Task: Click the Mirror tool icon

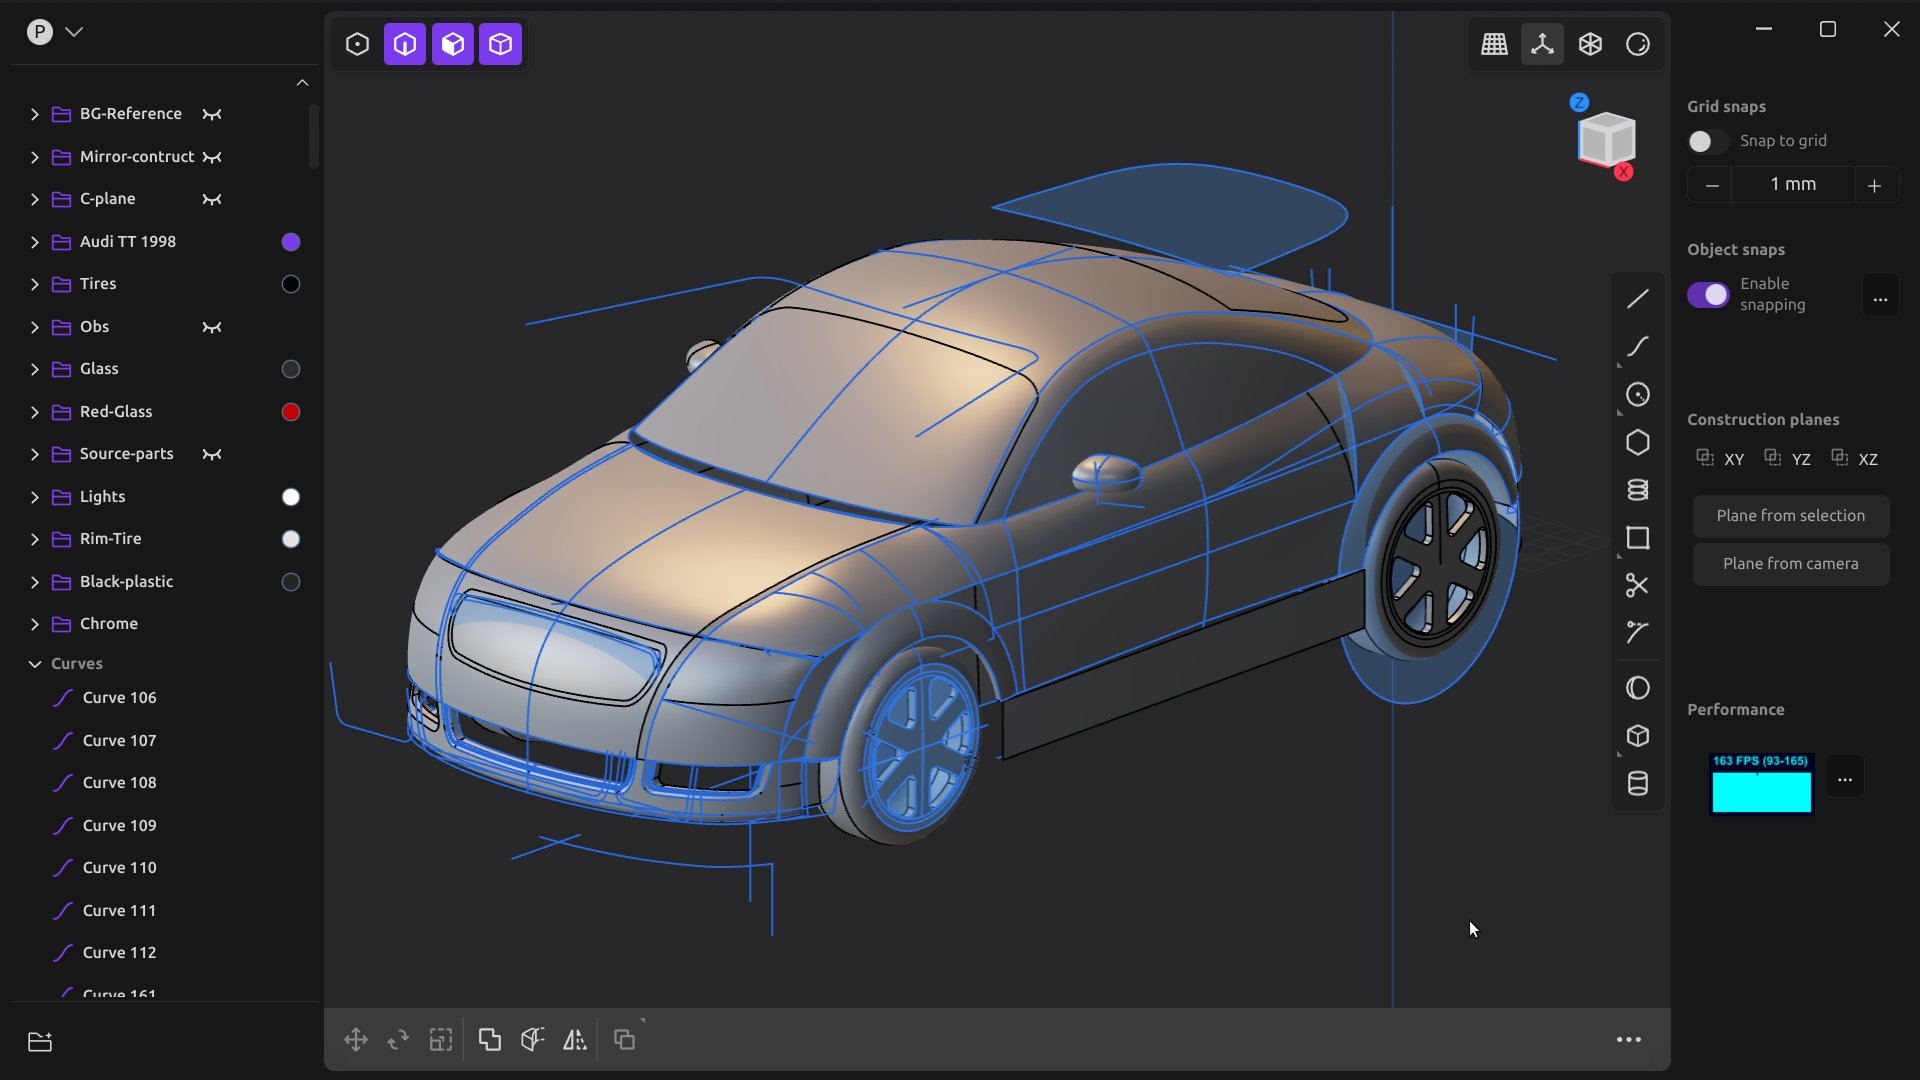Action: 574,1040
